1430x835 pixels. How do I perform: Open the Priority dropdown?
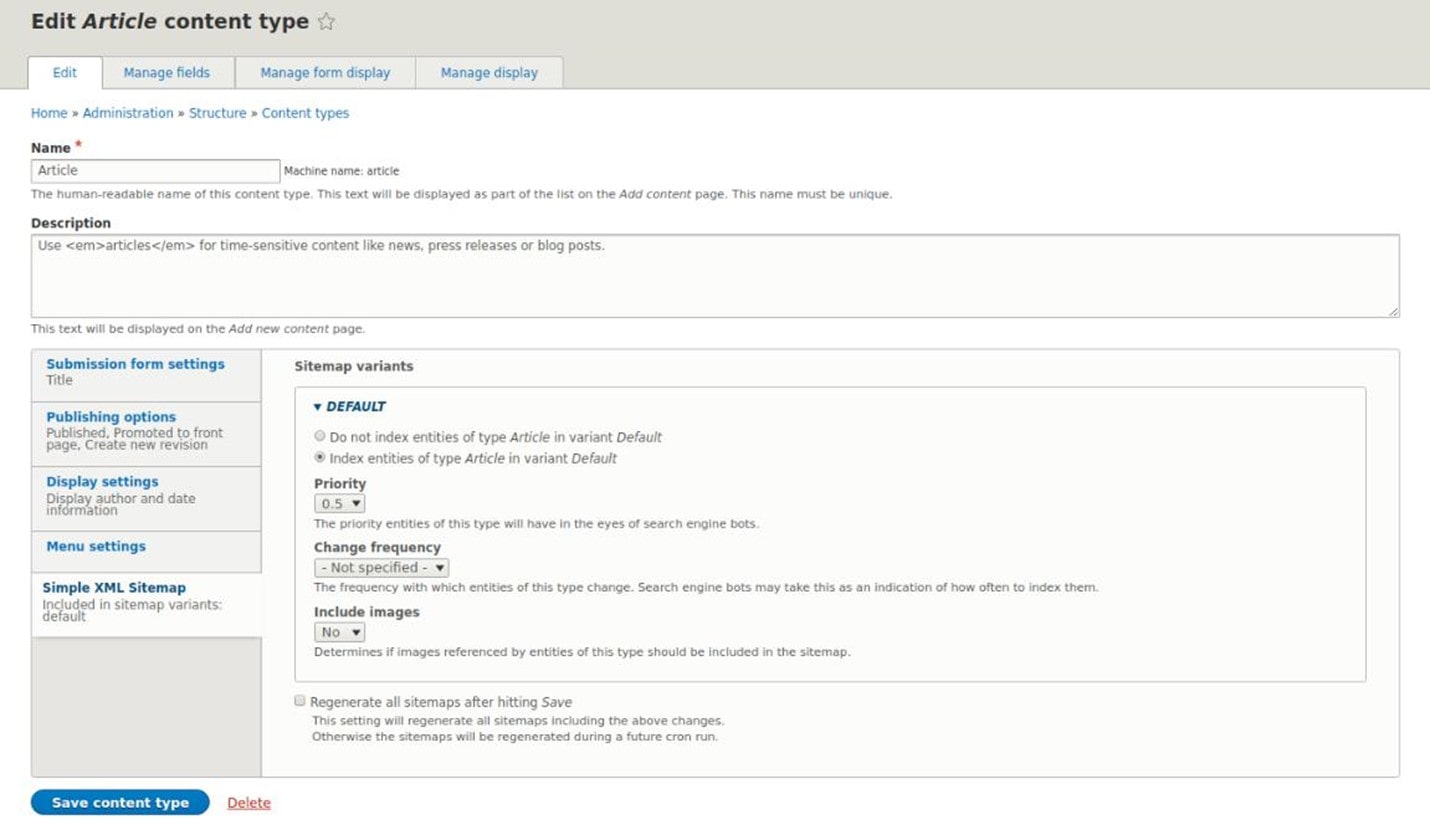339,503
